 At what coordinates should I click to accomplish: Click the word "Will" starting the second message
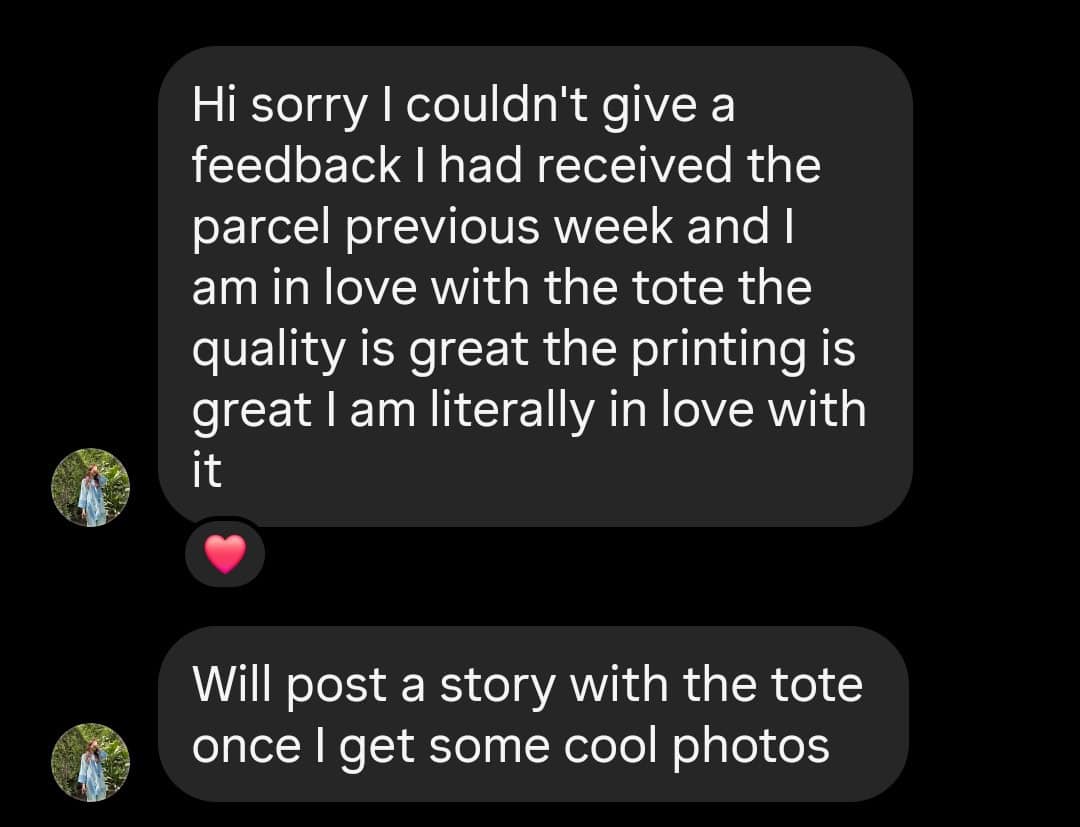[226, 685]
